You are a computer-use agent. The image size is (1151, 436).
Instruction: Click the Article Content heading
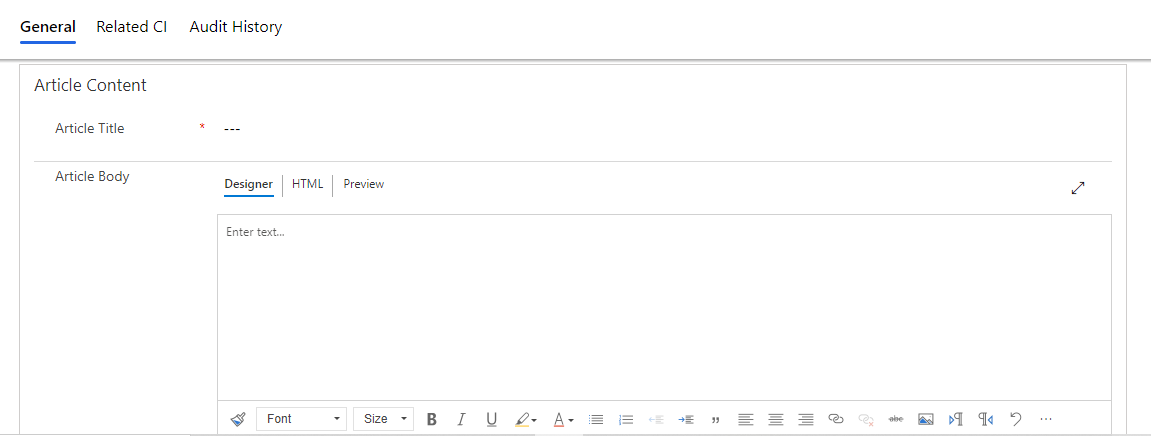(90, 85)
